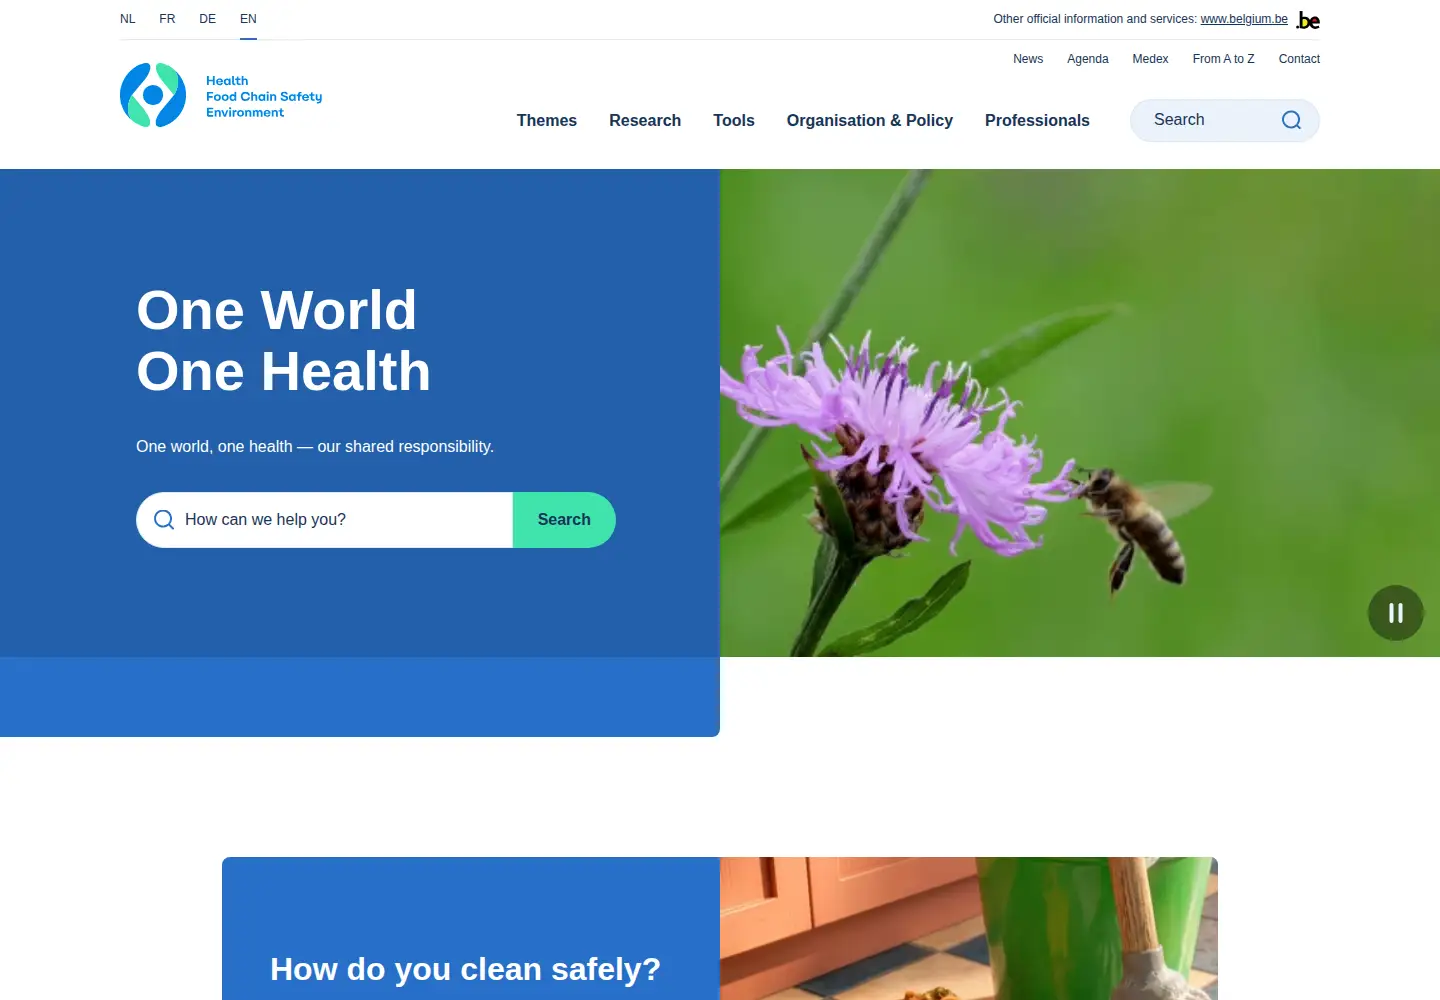This screenshot has width=1440, height=1000.
Task: Switch language to NL
Action: pos(128,19)
